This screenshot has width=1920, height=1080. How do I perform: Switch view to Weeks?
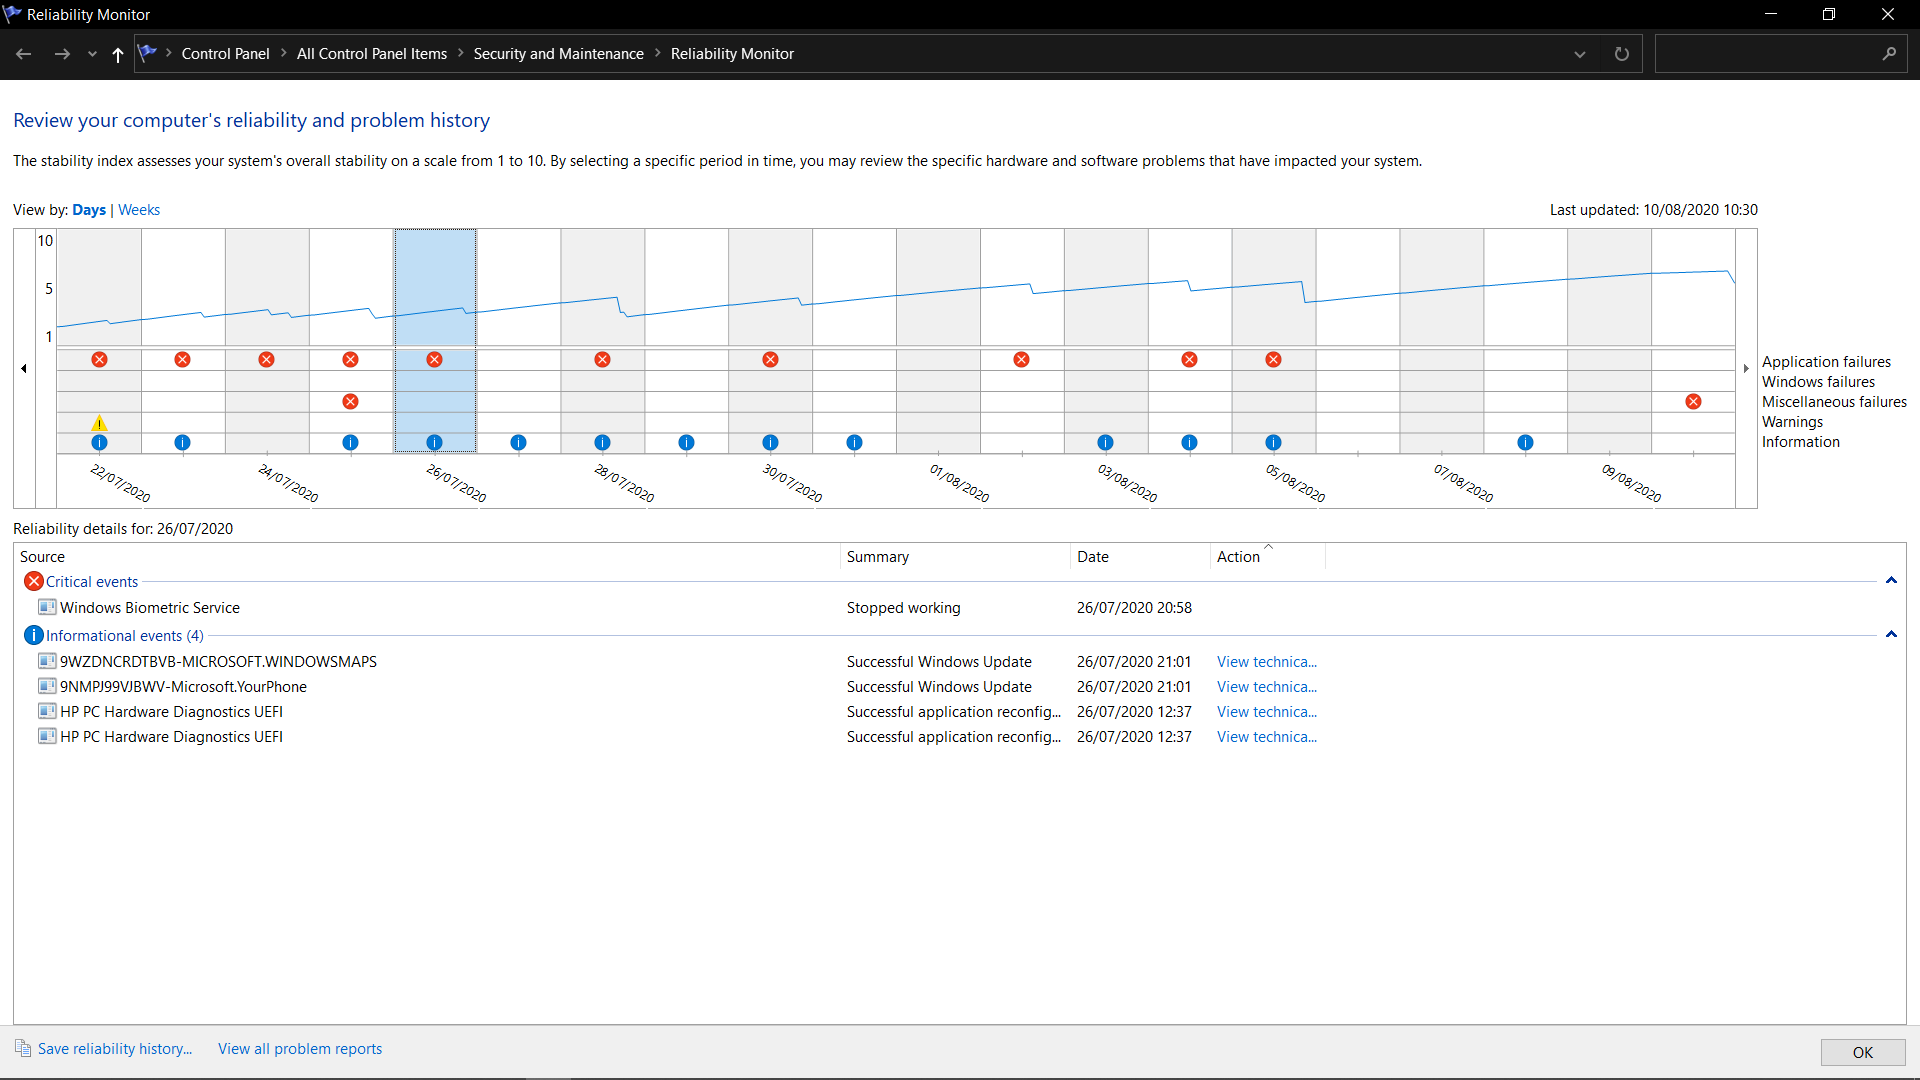pos(139,210)
